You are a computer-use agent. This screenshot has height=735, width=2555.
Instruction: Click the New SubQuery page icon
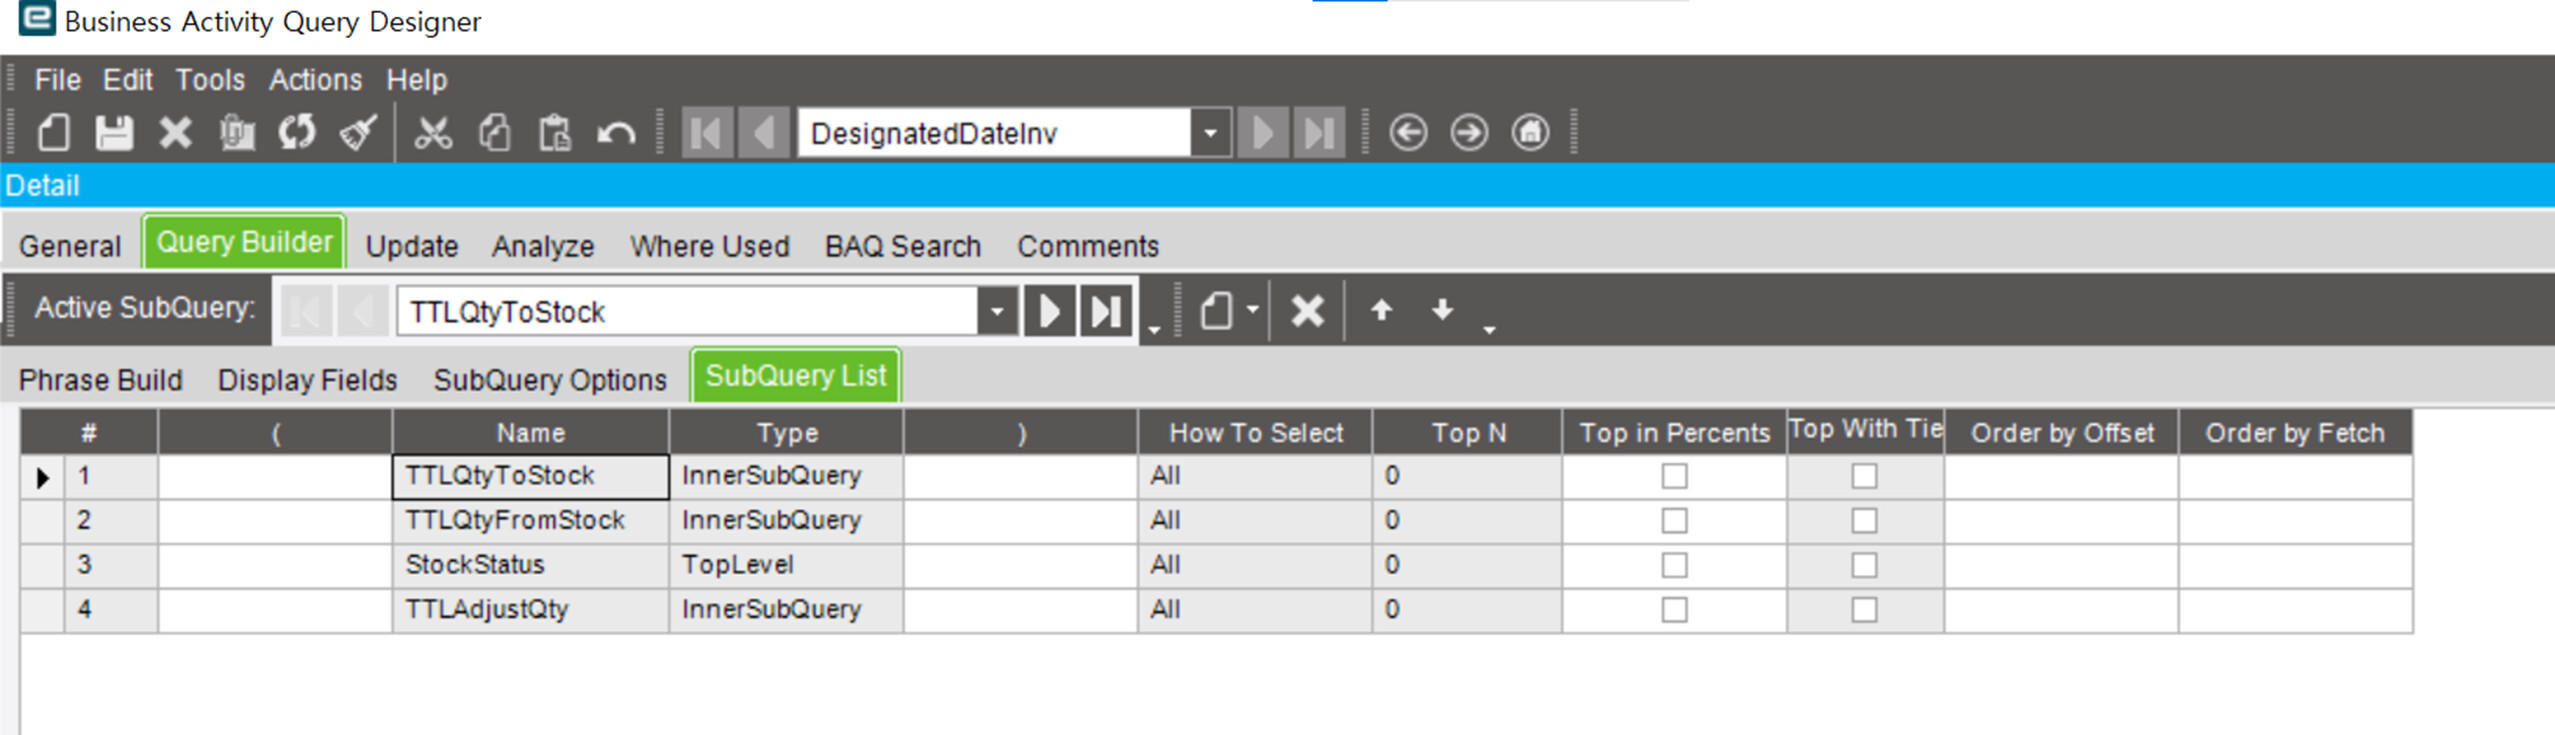pos(1216,311)
